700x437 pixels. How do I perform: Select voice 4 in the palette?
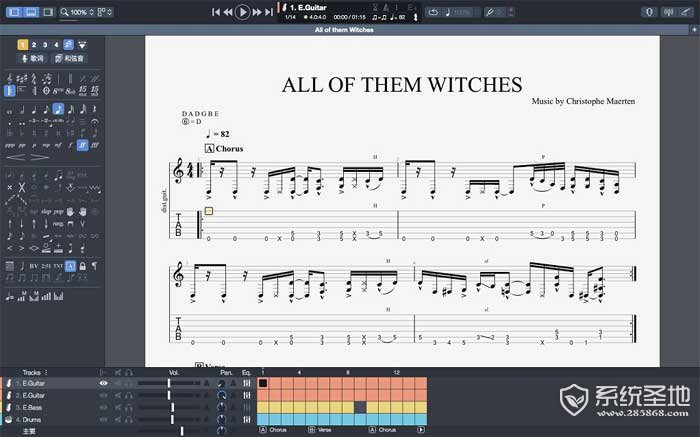coord(56,45)
